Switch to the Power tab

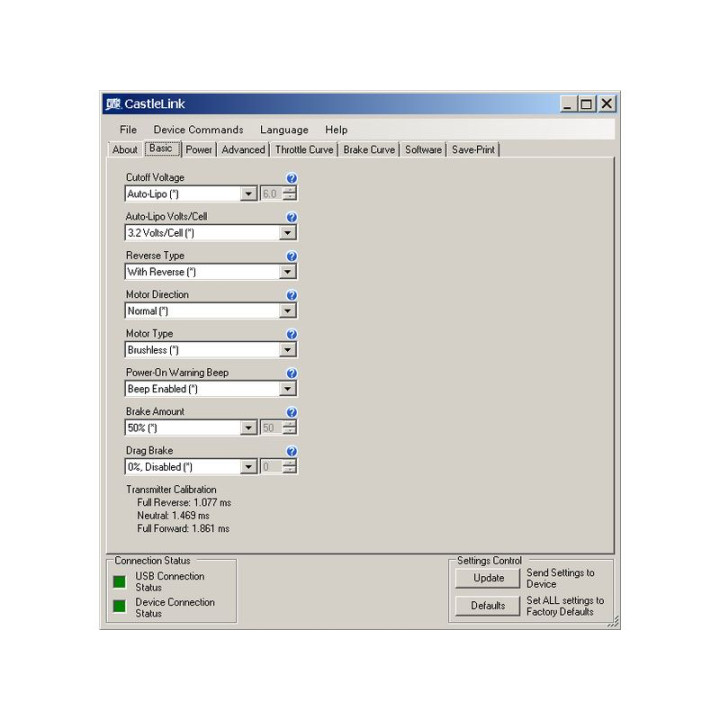pos(199,150)
